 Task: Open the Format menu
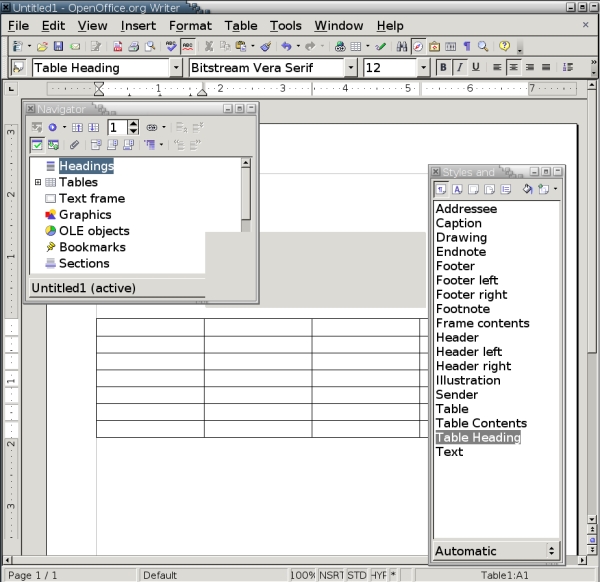[x=190, y=25]
